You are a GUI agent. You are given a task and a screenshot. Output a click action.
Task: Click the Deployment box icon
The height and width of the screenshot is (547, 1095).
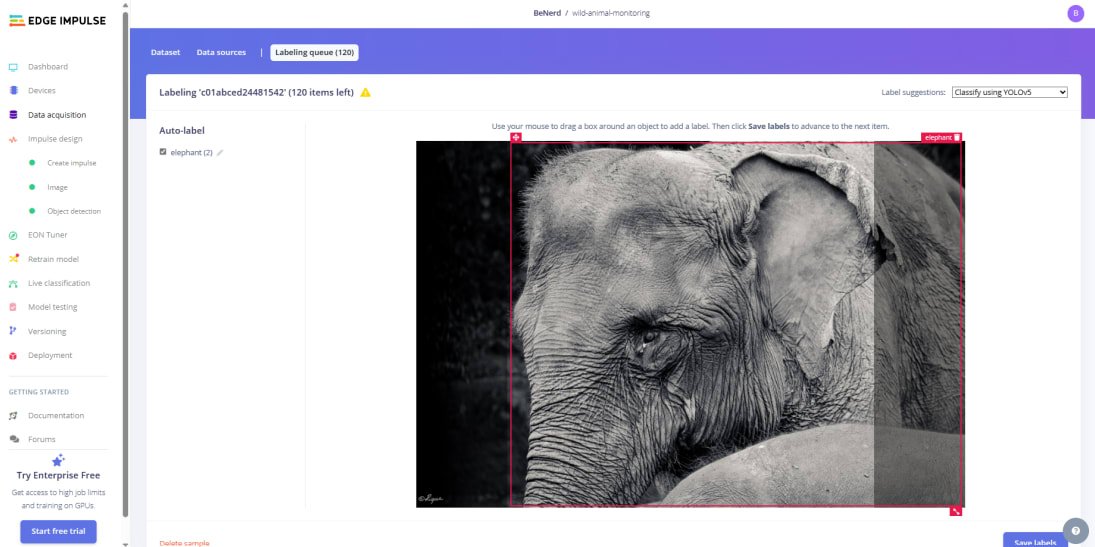(x=13, y=356)
